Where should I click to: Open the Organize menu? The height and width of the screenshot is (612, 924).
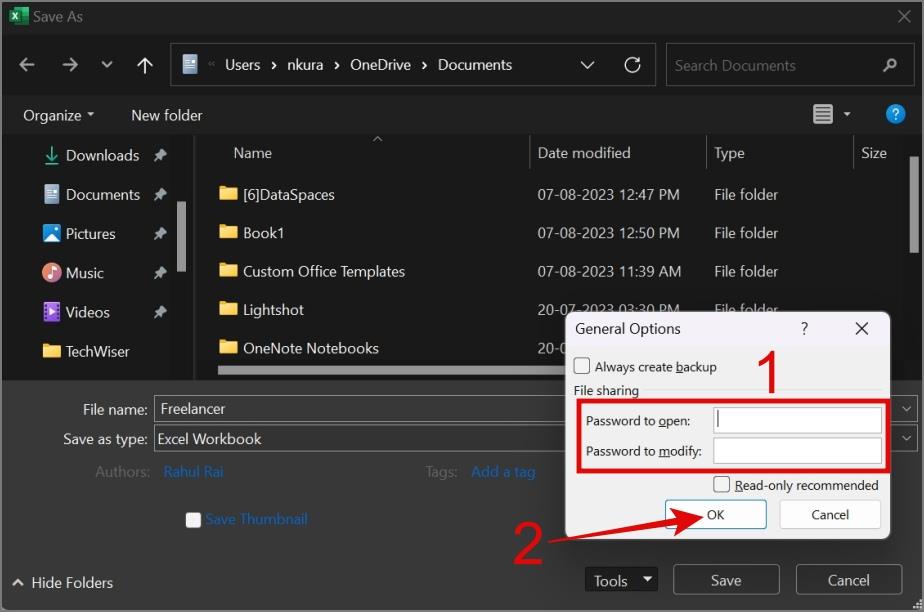point(58,115)
